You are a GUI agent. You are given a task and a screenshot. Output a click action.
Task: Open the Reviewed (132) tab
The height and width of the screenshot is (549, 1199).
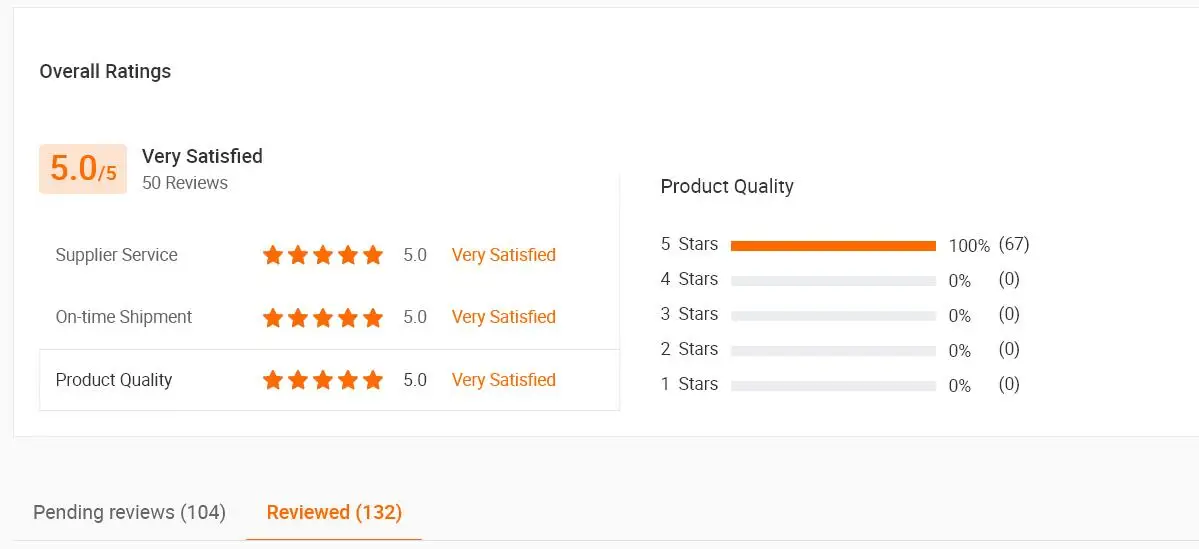334,512
